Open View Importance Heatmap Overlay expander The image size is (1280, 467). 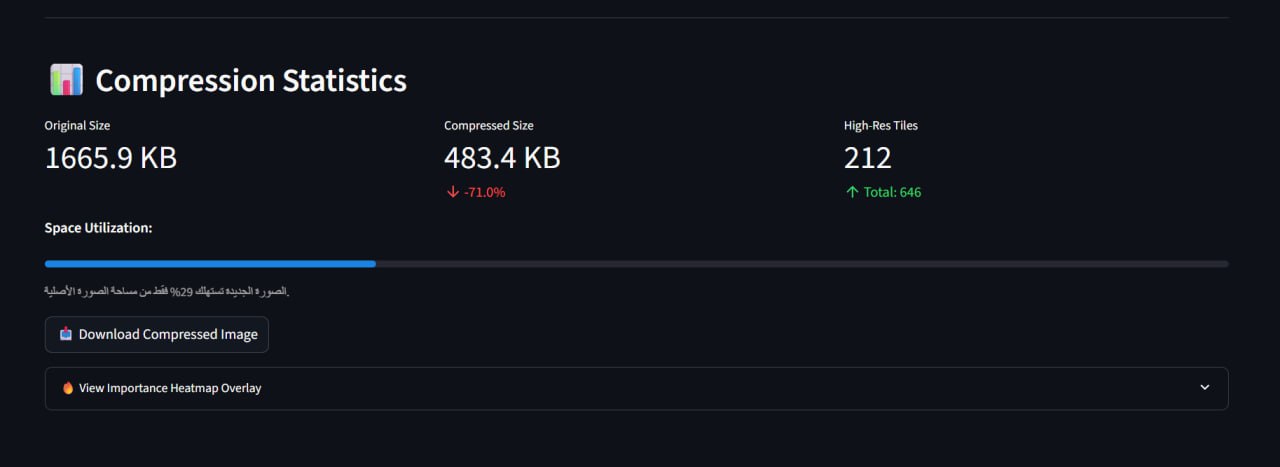[636, 388]
